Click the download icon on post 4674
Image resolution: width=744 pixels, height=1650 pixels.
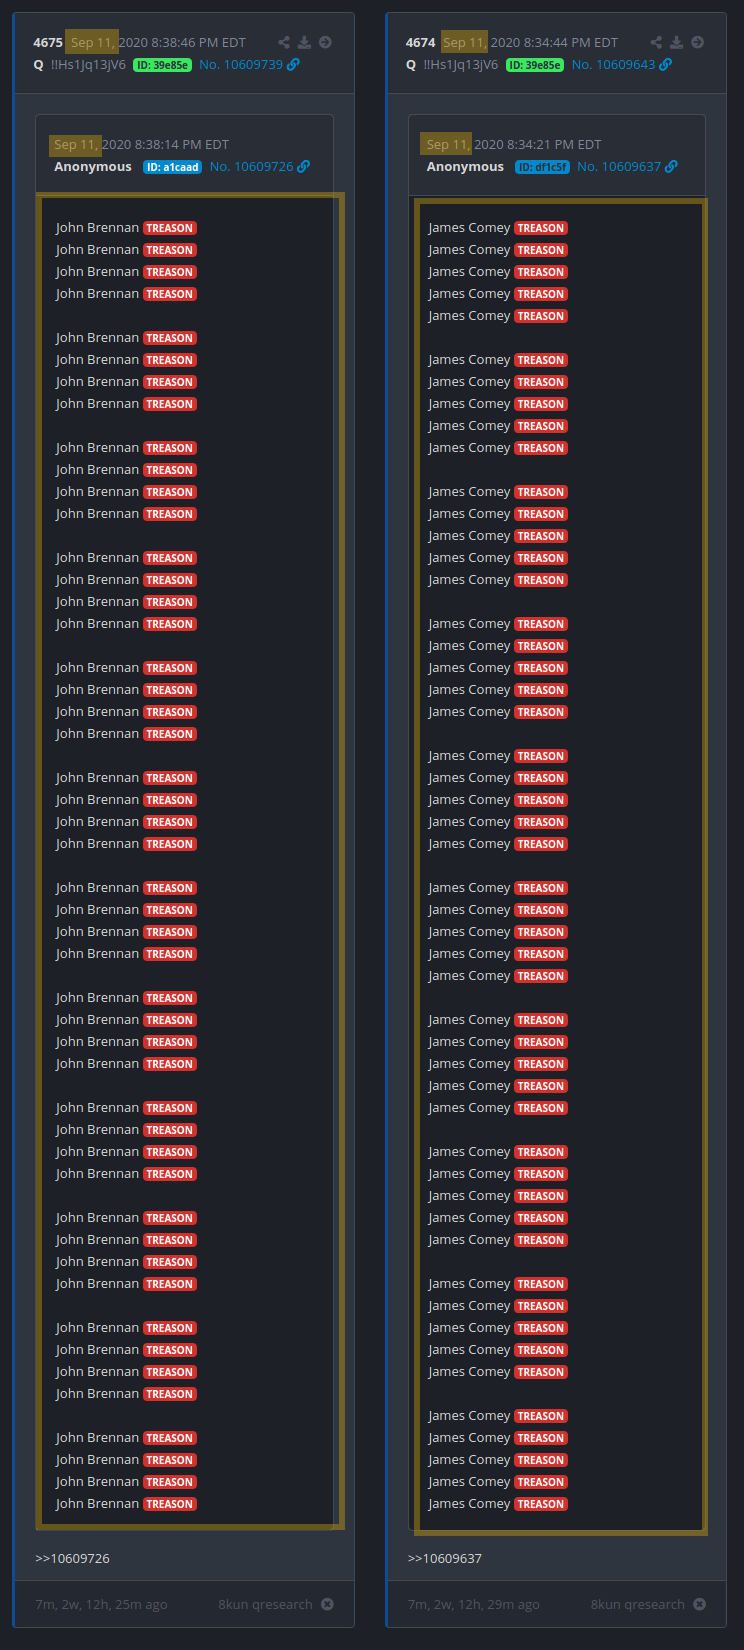click(x=677, y=42)
